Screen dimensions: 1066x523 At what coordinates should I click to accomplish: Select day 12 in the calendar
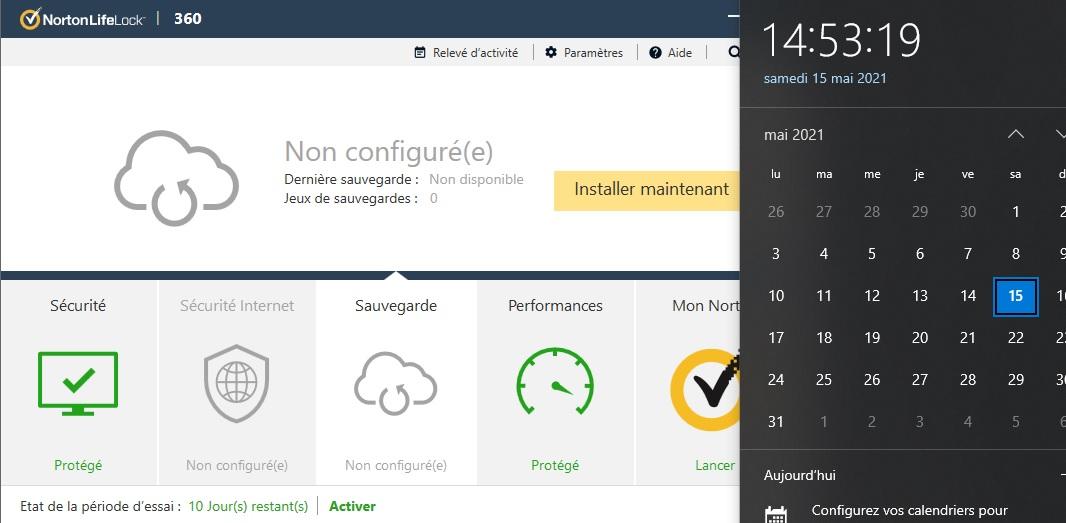[872, 296]
